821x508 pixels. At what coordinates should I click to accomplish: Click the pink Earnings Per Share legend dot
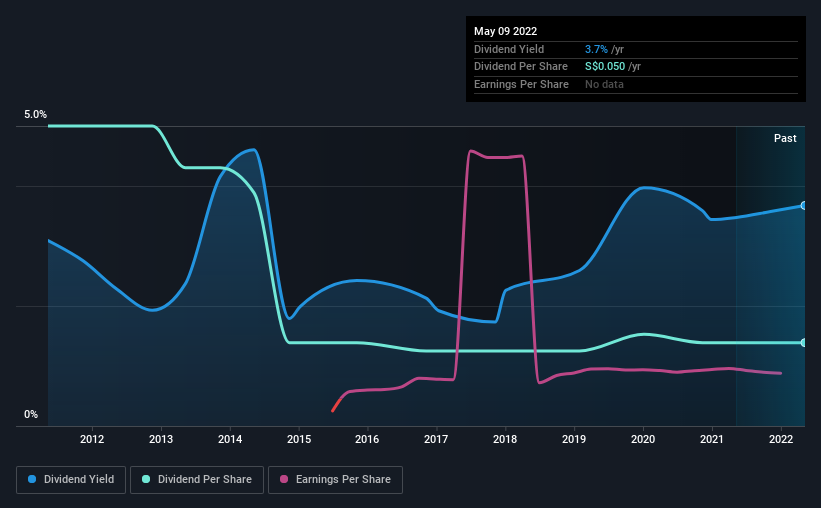click(284, 479)
